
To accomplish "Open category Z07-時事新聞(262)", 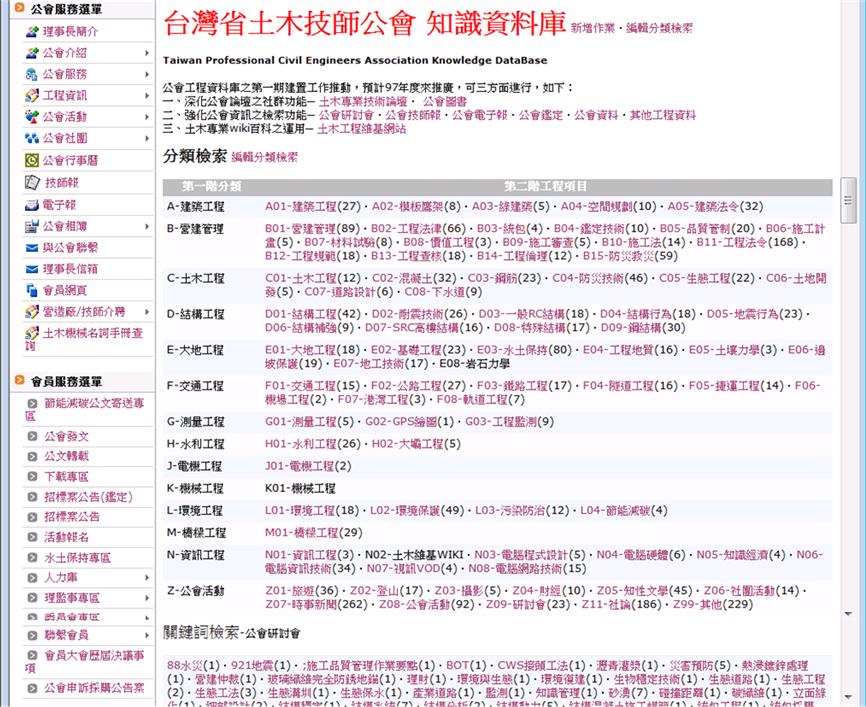I will 316,604.
